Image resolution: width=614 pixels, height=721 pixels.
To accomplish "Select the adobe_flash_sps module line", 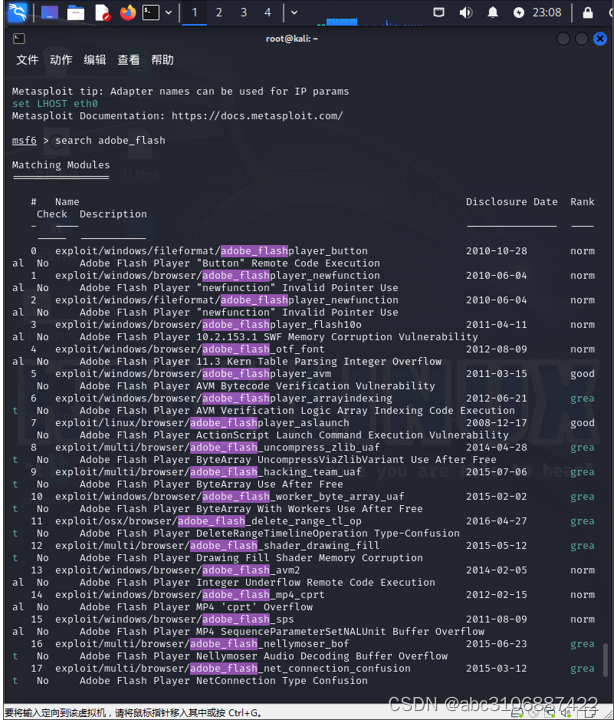I will pyautogui.click(x=174, y=619).
